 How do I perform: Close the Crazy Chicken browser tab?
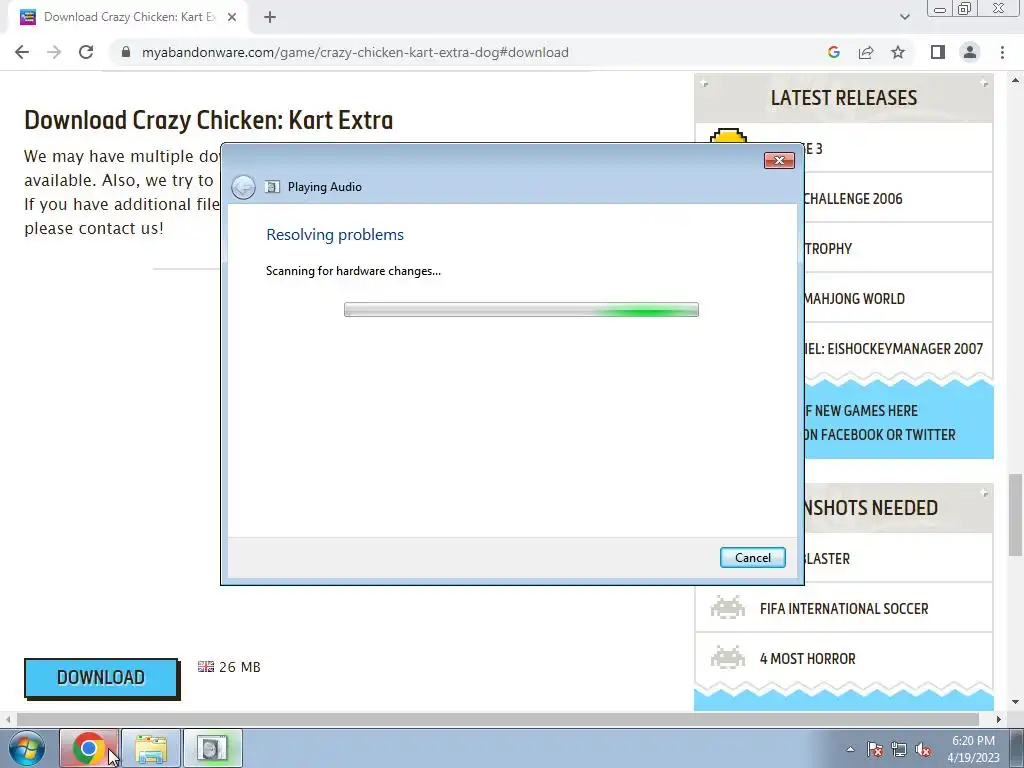click(232, 18)
